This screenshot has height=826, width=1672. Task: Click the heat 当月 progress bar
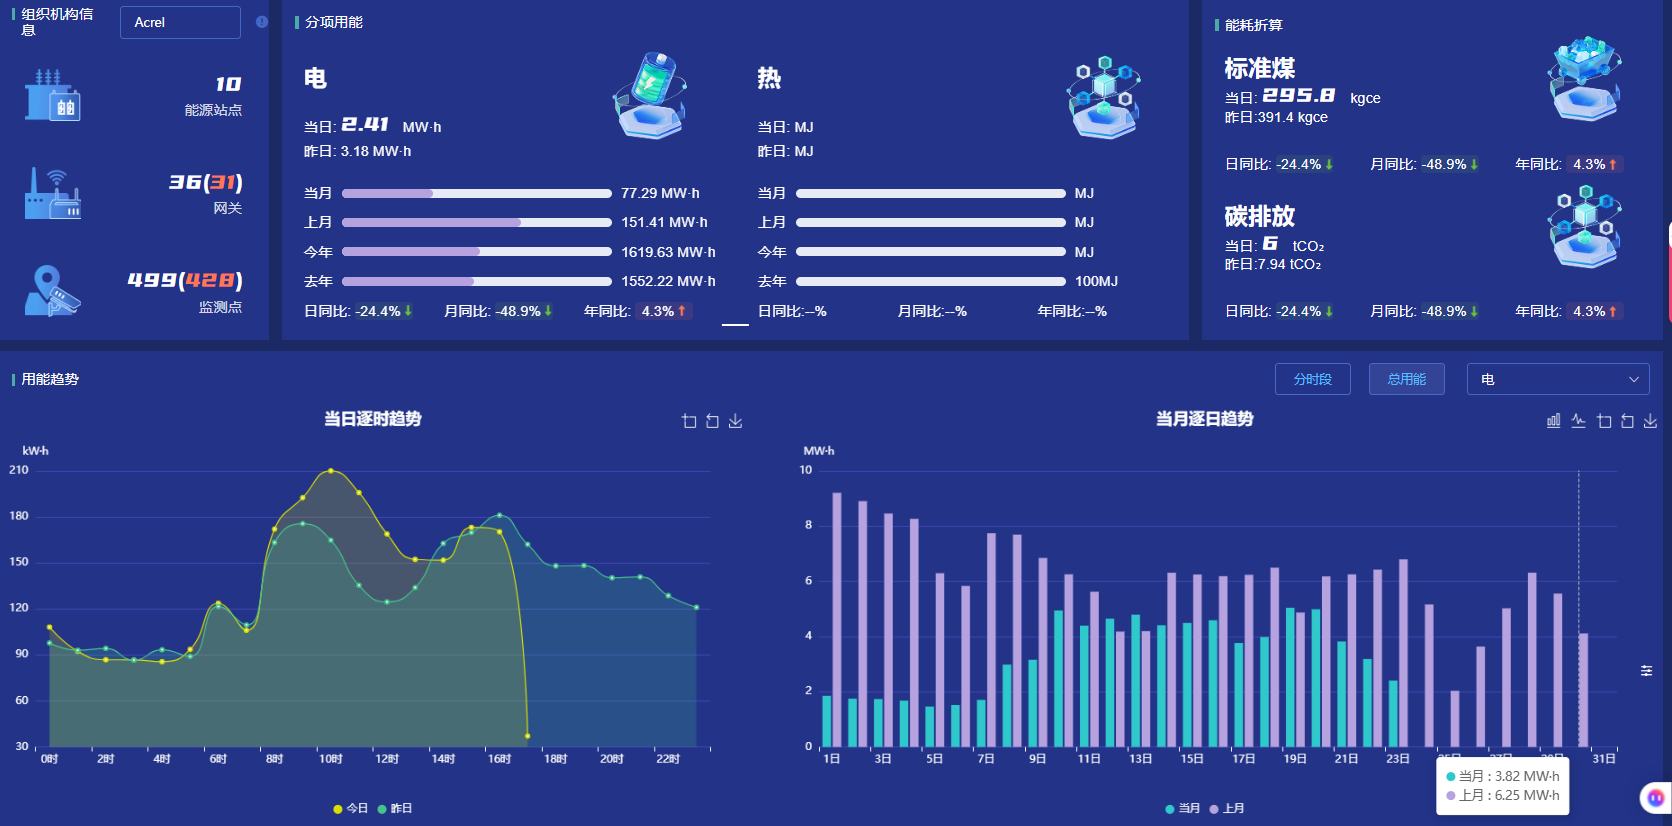click(931, 193)
